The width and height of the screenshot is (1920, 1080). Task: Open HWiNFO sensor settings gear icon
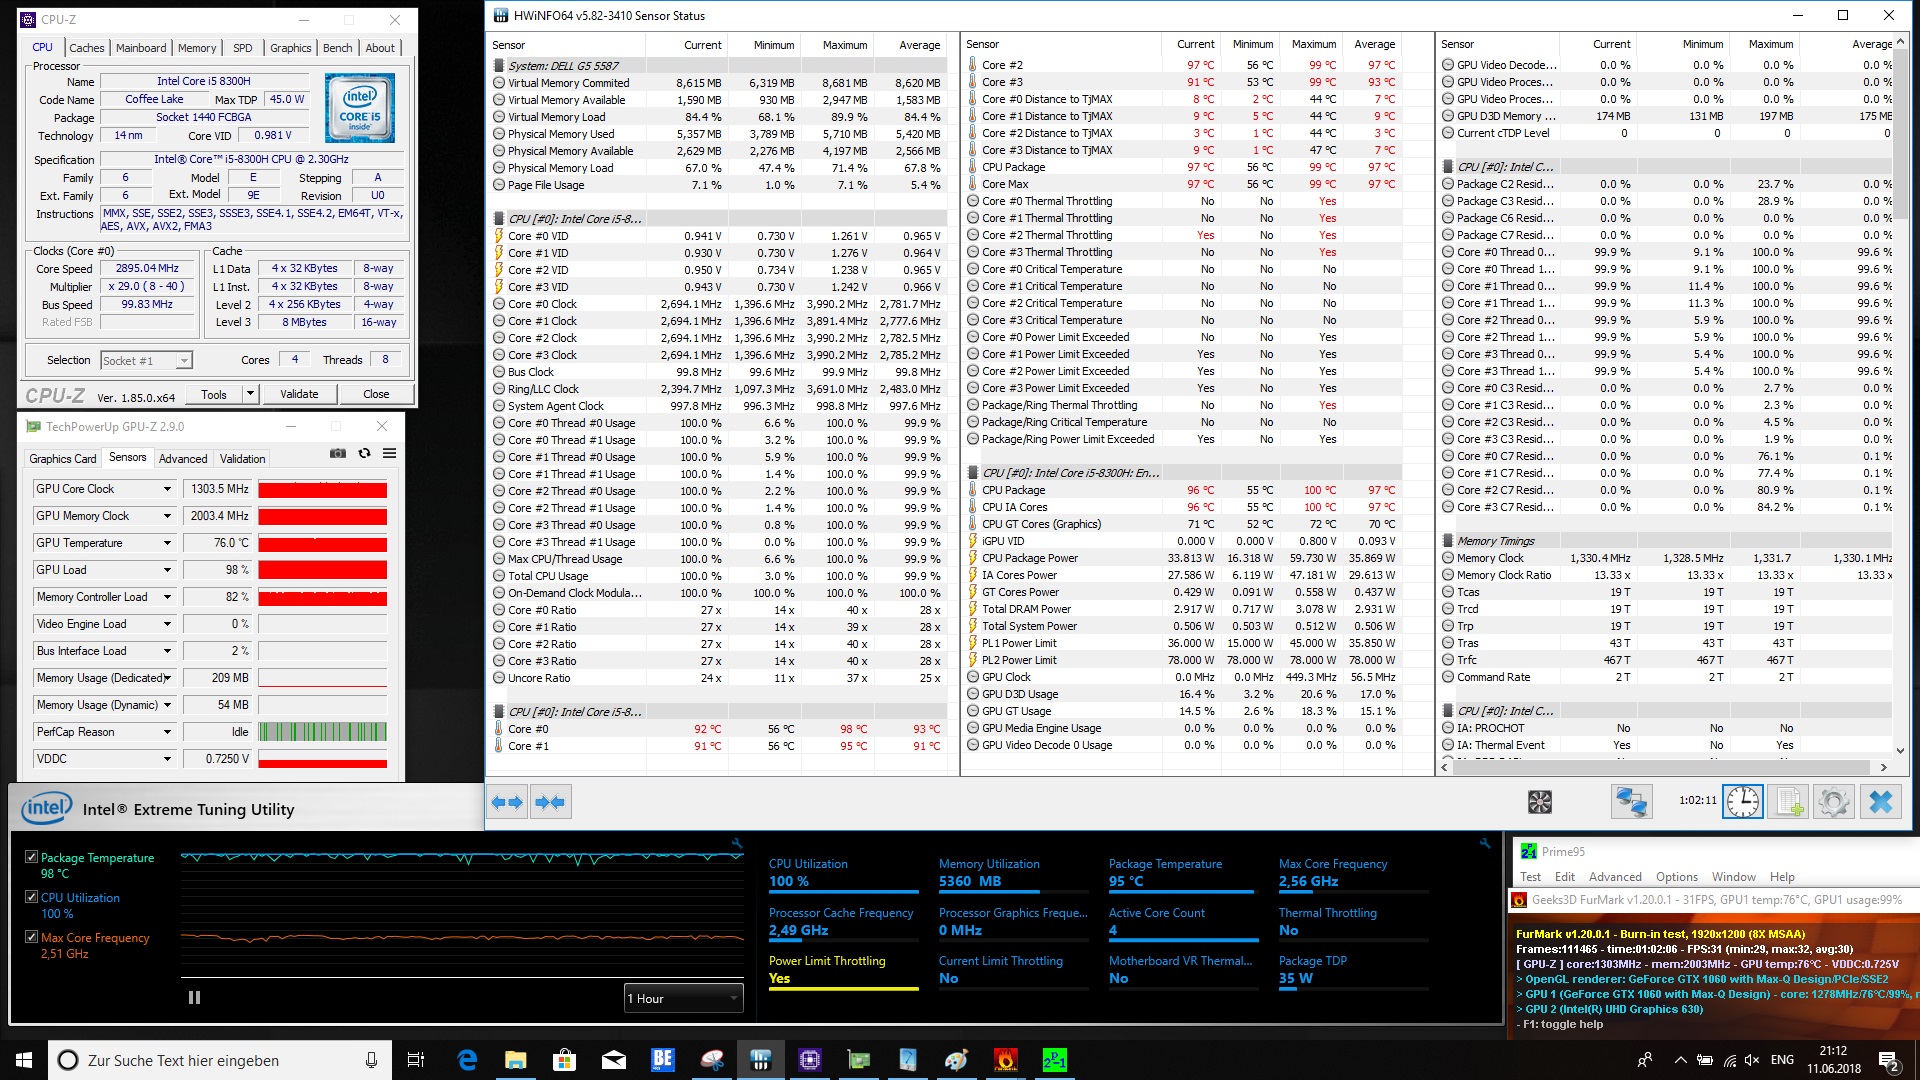coord(1834,801)
